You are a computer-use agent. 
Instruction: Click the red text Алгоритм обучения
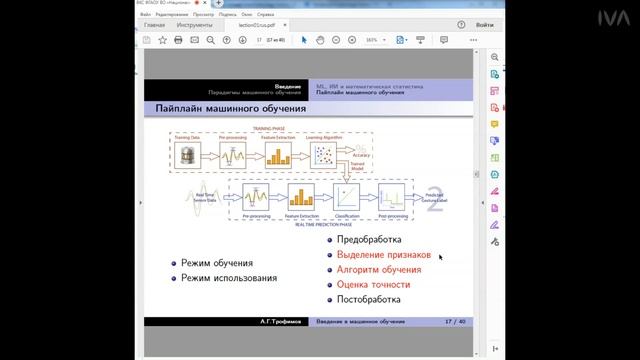pyautogui.click(x=379, y=270)
